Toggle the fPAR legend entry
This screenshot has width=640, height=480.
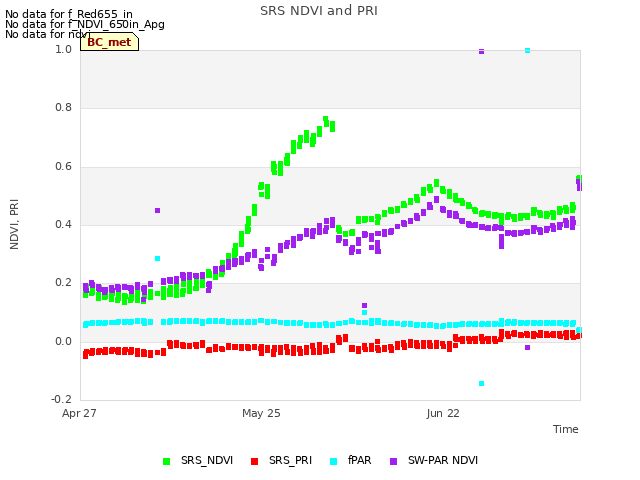pos(351,460)
